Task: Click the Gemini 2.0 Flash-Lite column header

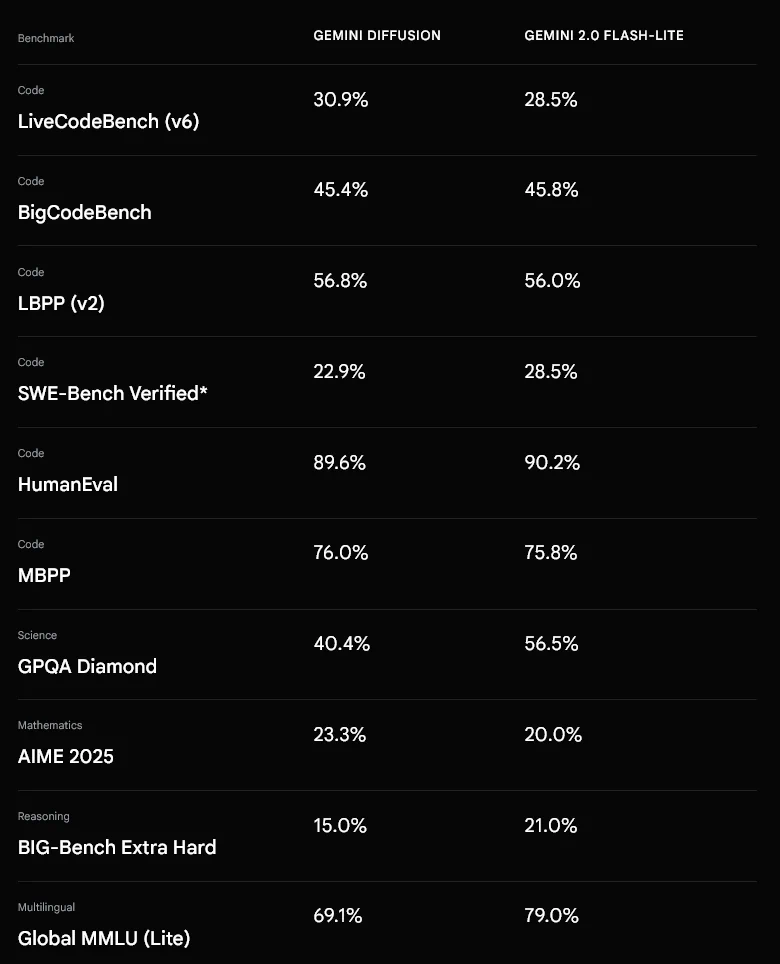Action: pyautogui.click(x=604, y=36)
